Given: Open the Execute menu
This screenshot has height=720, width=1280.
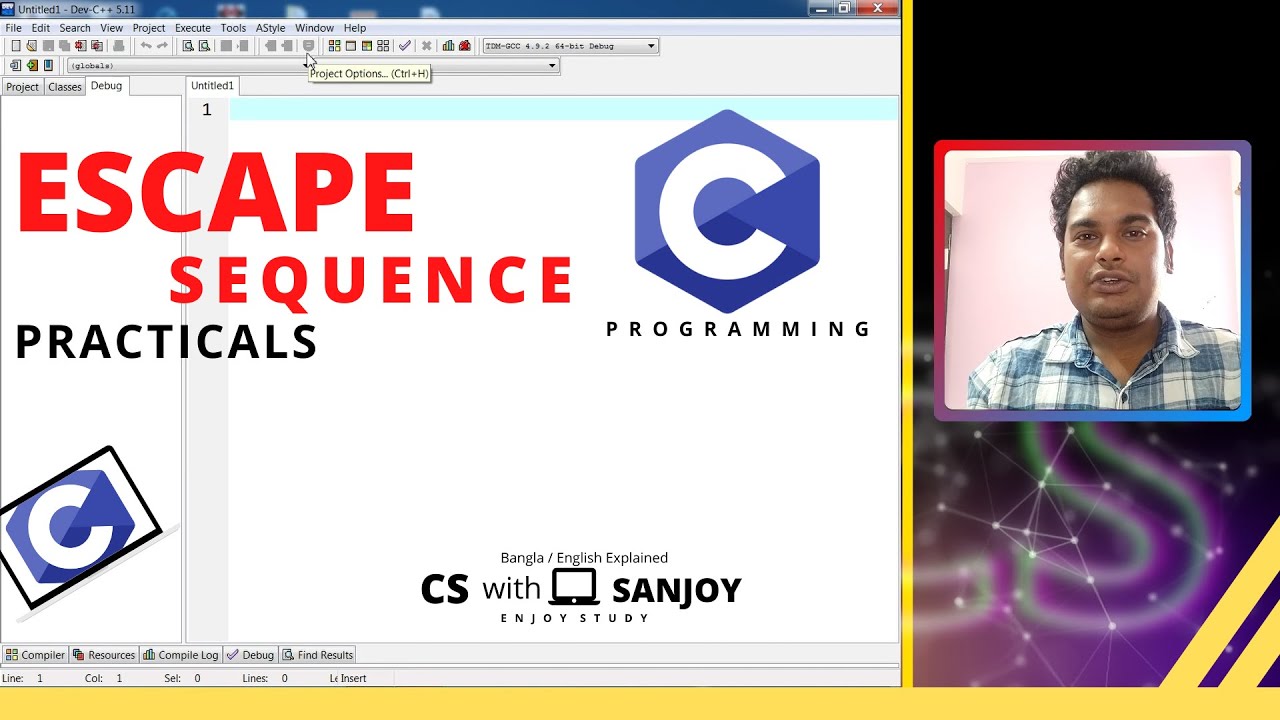Looking at the screenshot, I should pyautogui.click(x=193, y=28).
